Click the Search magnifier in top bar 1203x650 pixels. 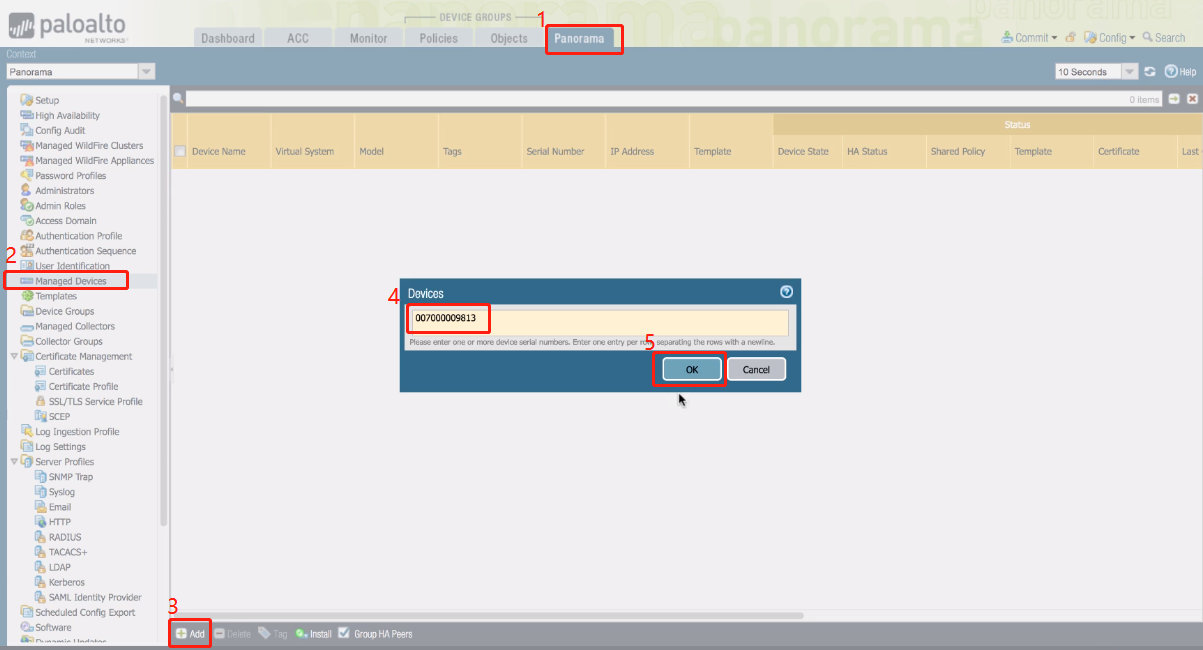(x=1148, y=38)
